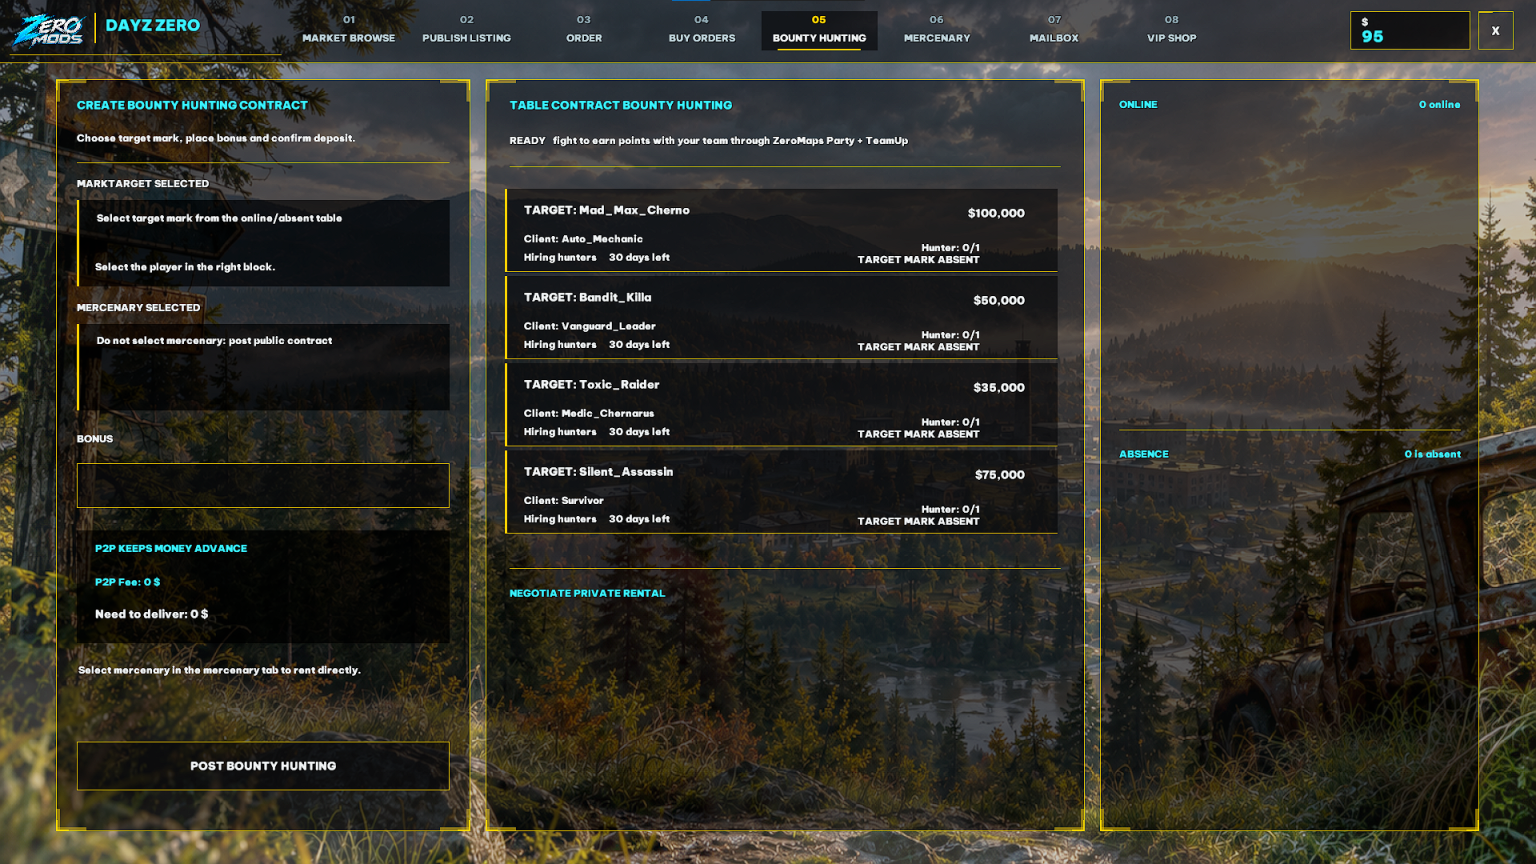Screen dimensions: 1536x864
Task: Click the ONLINE section heading
Action: [x=1138, y=104]
